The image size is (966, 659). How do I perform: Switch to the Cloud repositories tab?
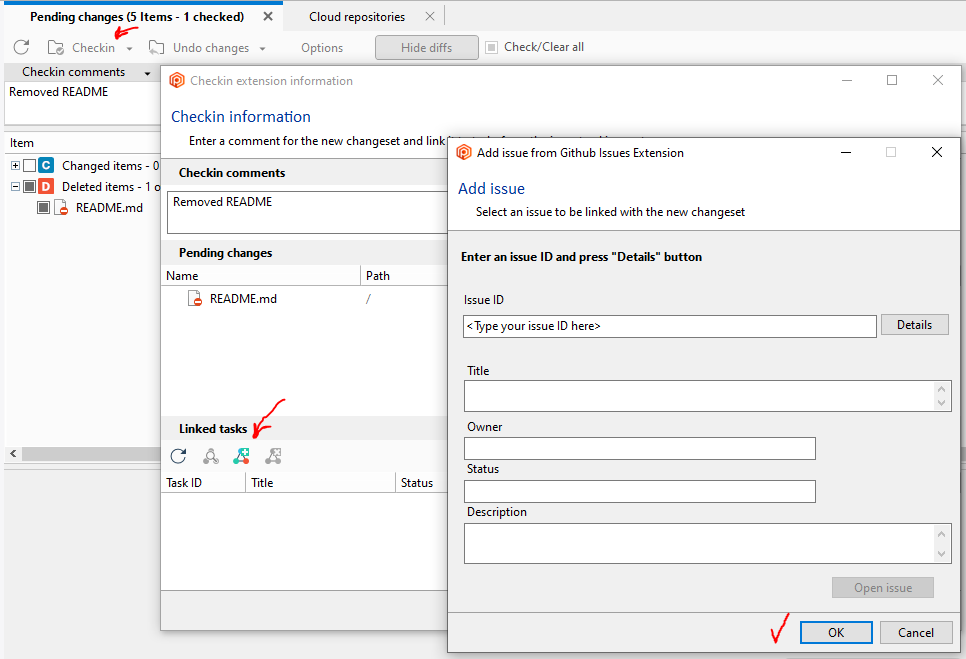pos(357,17)
